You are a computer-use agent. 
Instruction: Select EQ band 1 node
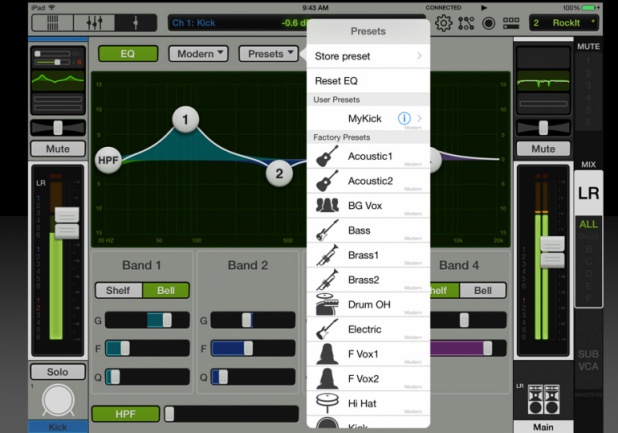point(185,119)
